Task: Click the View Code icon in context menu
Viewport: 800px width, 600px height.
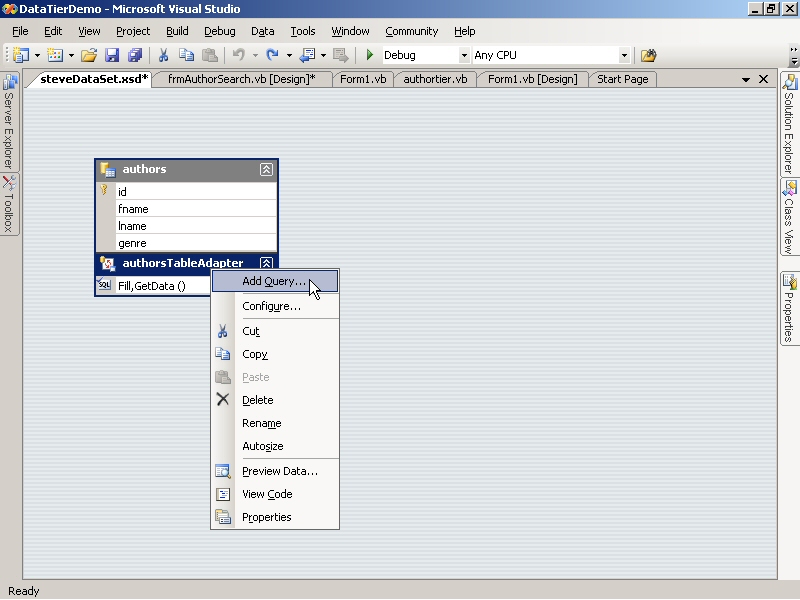Action: pyautogui.click(x=223, y=494)
